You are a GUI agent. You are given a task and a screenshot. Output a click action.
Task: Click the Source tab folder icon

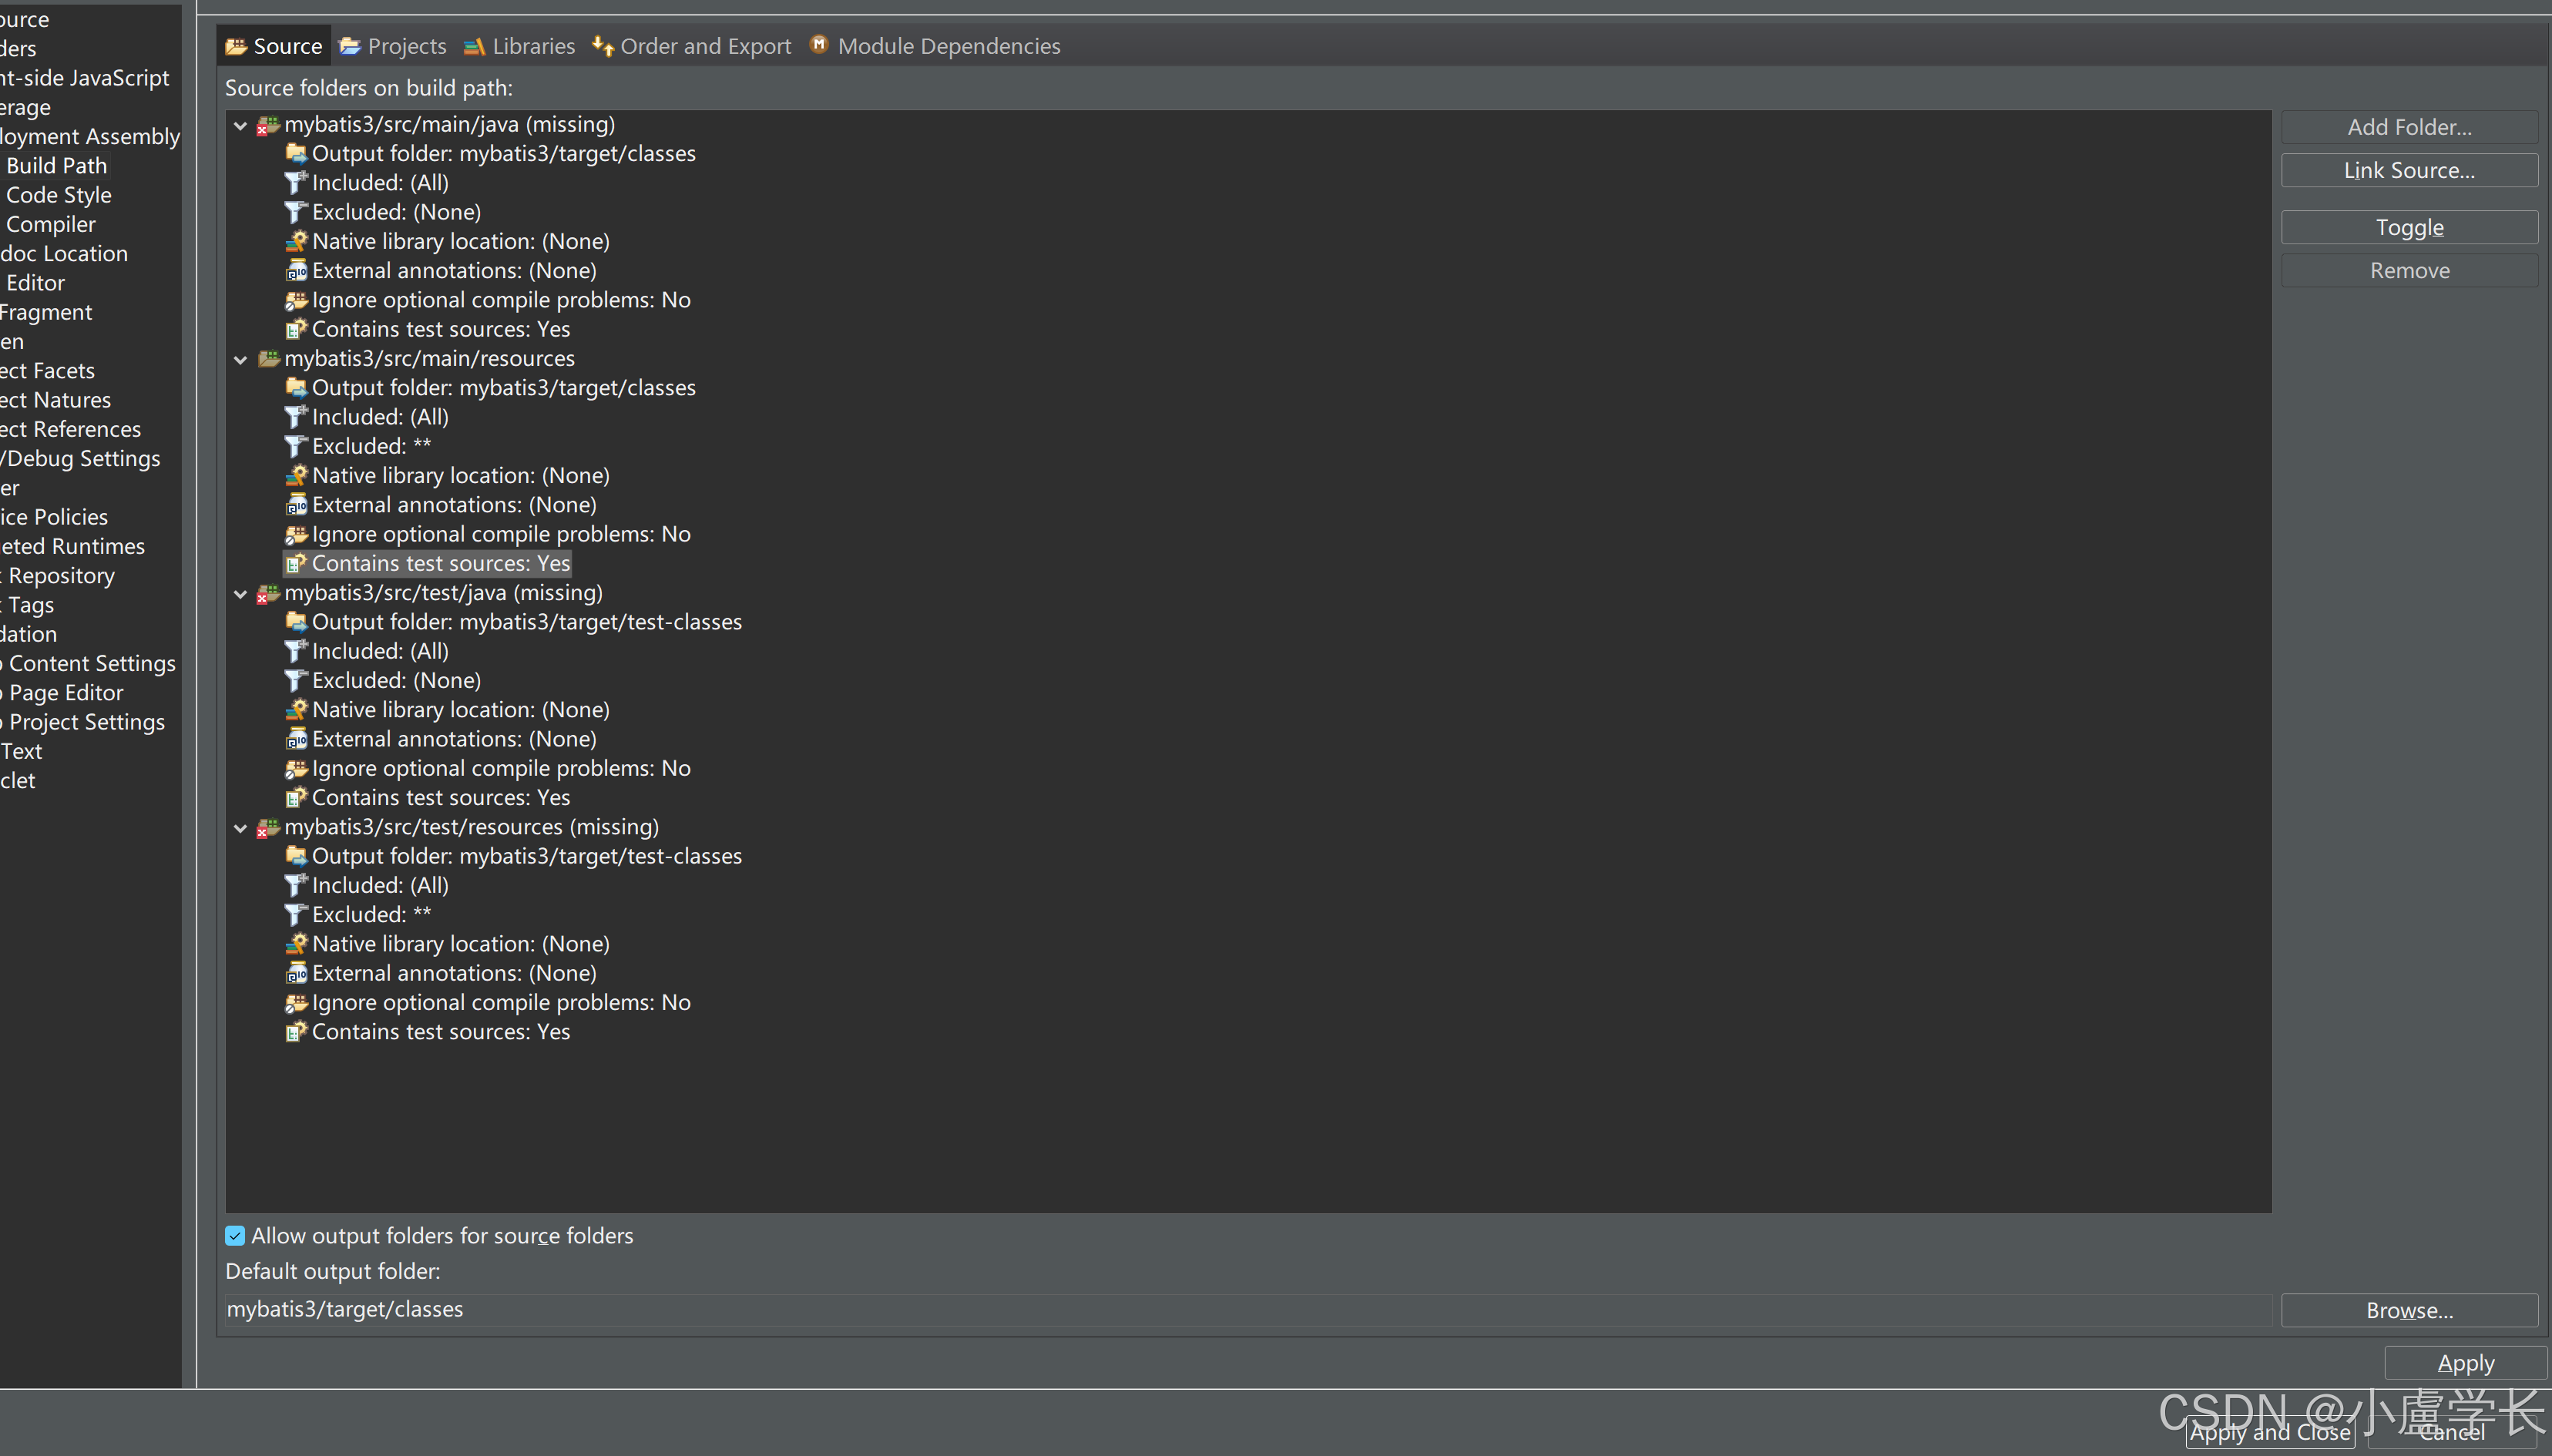(236, 46)
